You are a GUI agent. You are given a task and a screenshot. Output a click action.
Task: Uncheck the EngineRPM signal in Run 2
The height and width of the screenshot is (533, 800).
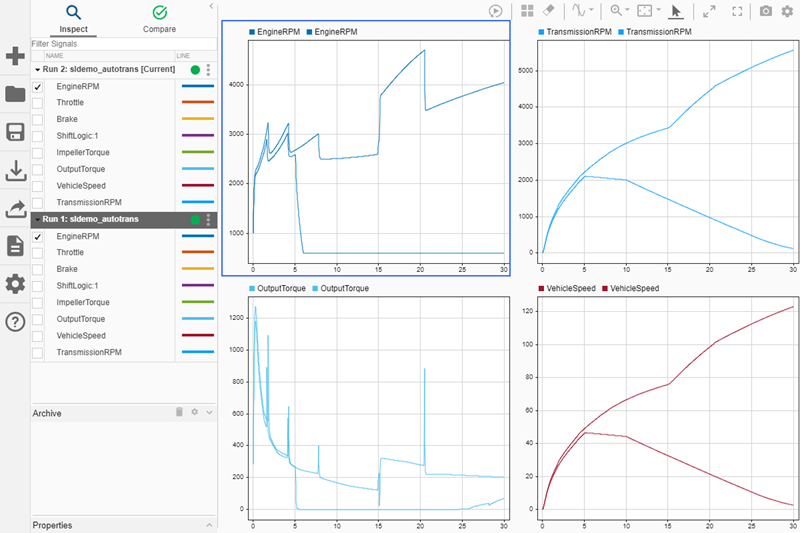38,87
